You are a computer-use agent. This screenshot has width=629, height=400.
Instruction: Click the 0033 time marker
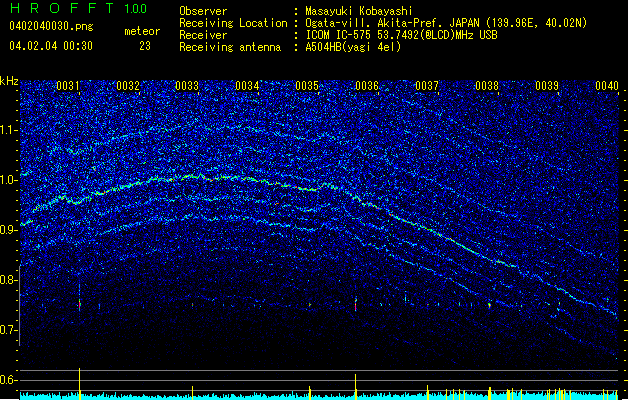[x=187, y=86]
